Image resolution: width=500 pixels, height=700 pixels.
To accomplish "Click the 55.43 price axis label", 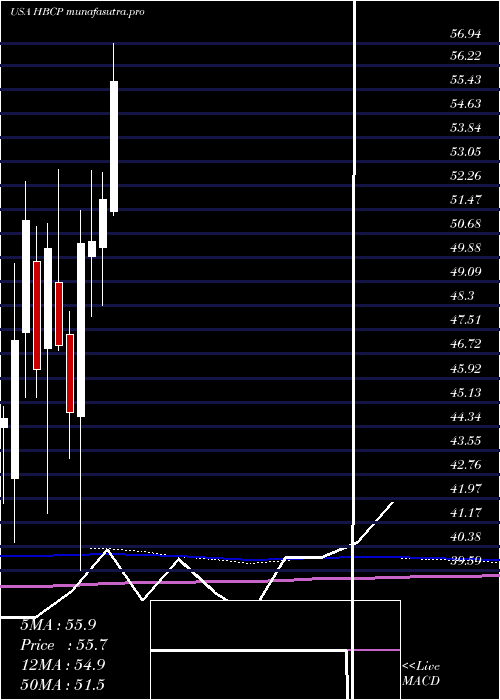I will [466, 79].
